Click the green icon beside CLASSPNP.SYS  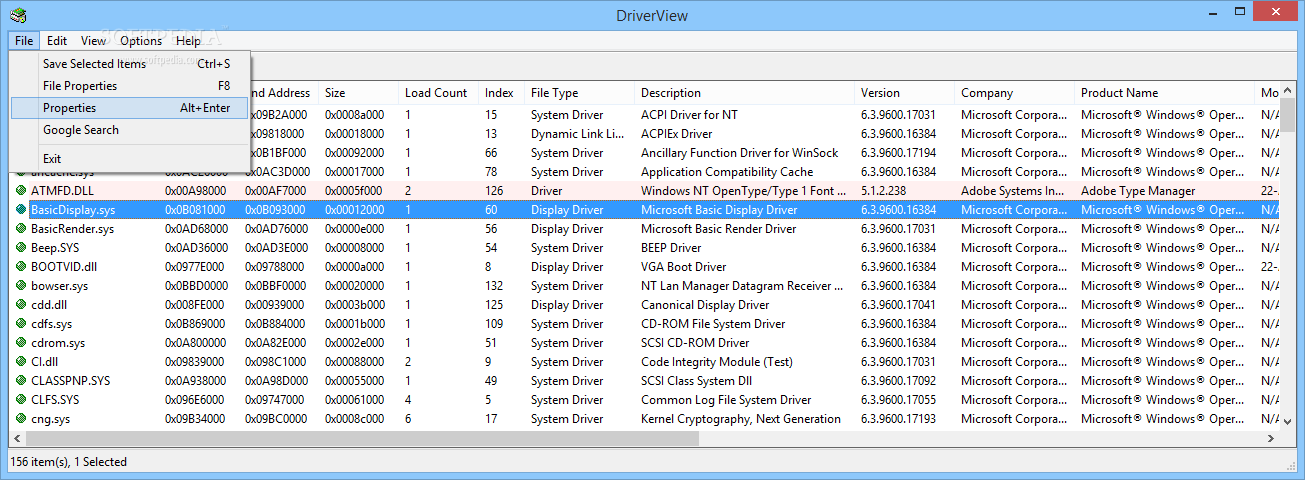(21, 381)
